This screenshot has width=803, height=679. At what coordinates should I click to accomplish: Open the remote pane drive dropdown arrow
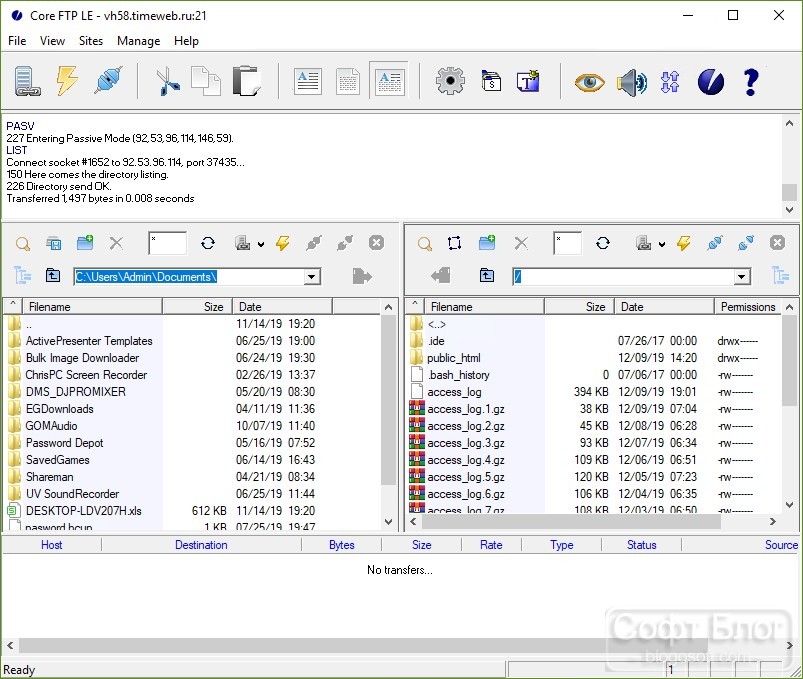click(662, 244)
